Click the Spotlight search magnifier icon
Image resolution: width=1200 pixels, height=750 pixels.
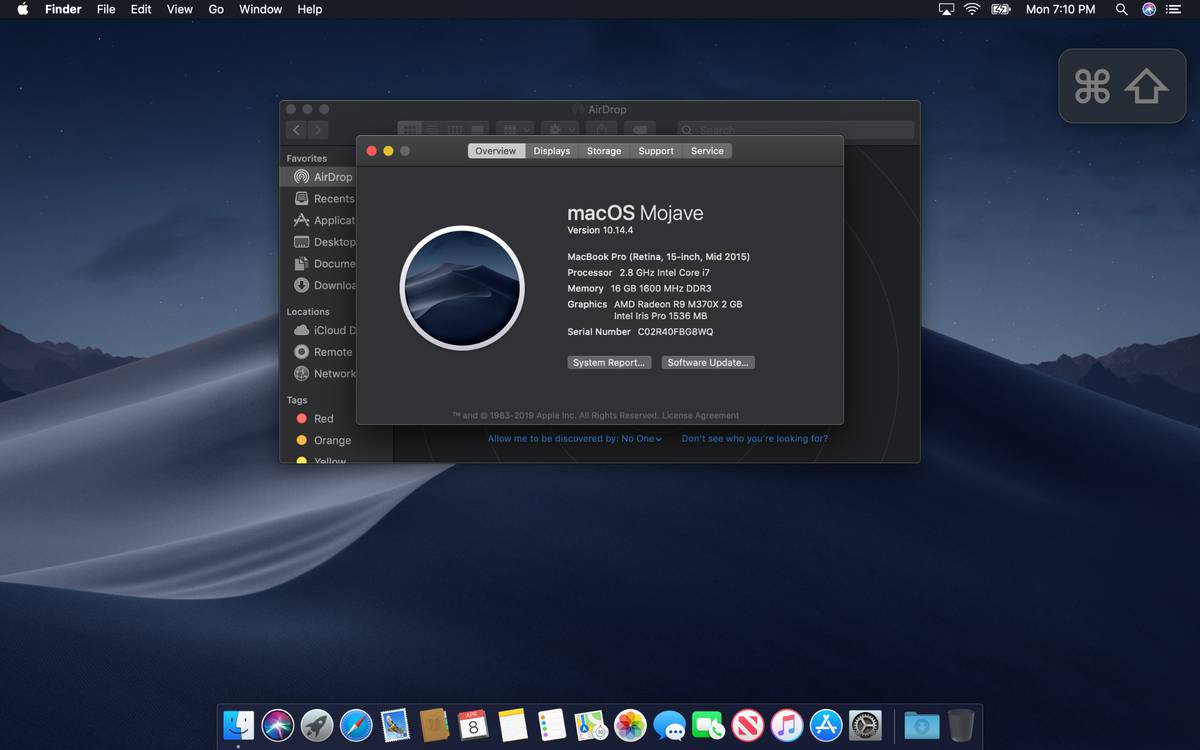coord(1122,9)
